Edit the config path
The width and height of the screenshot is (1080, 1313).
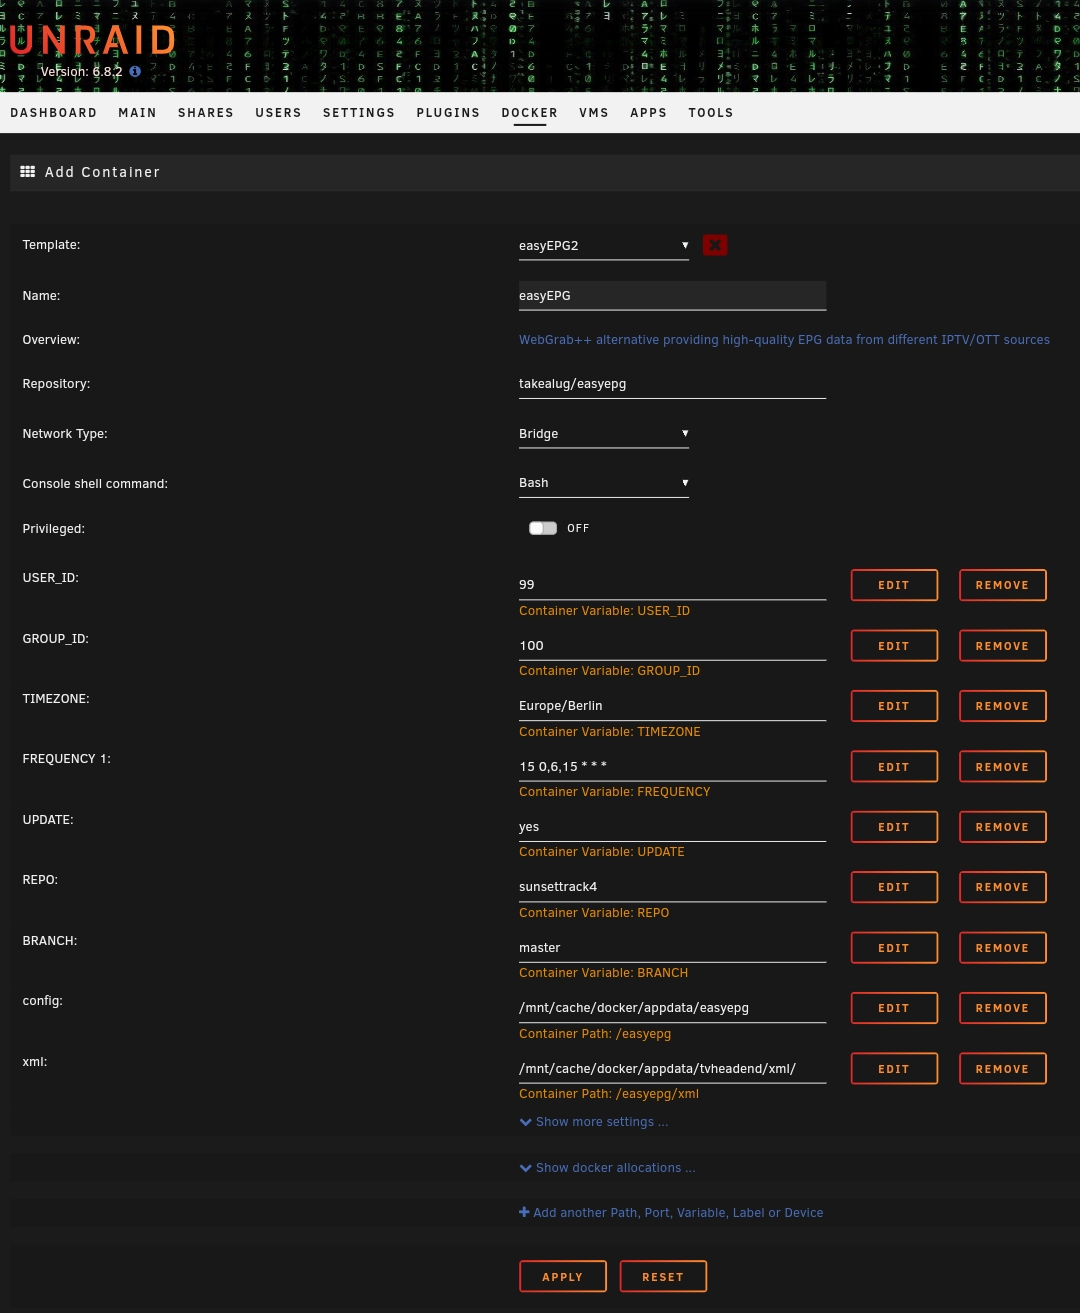[894, 1008]
